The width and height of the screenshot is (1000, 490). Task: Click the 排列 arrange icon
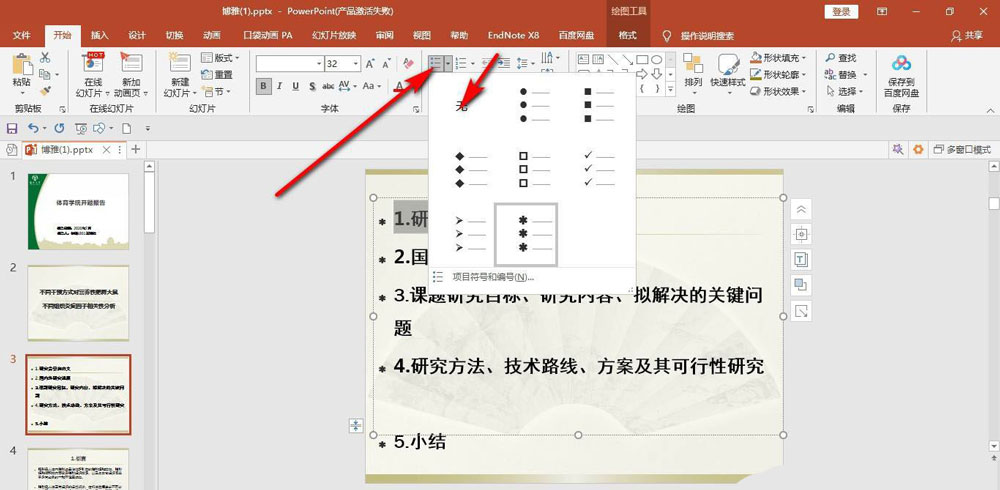[693, 64]
